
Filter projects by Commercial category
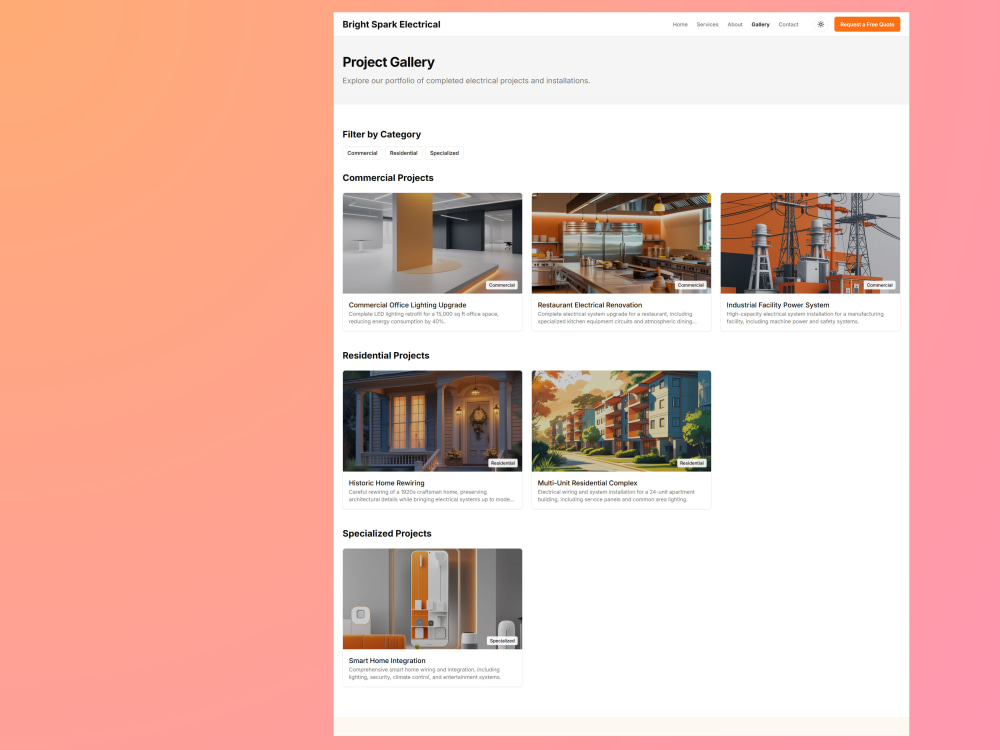(362, 153)
